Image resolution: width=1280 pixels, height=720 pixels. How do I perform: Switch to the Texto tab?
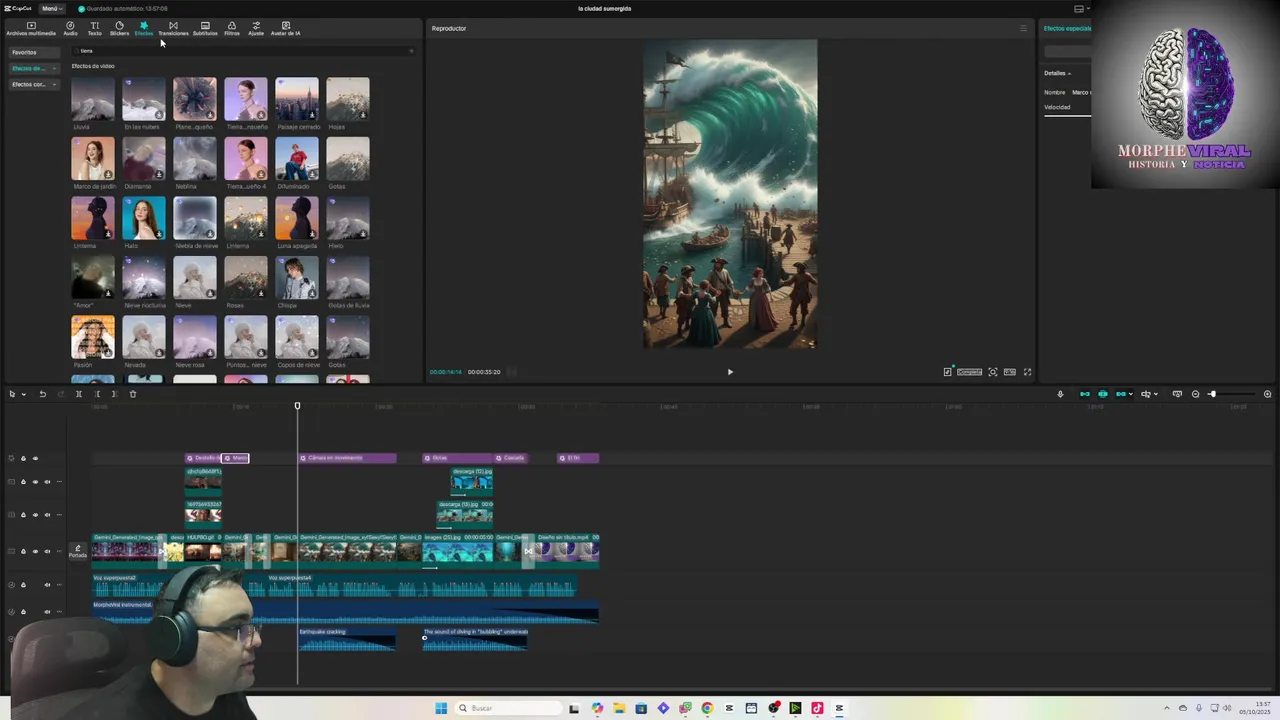[94, 28]
